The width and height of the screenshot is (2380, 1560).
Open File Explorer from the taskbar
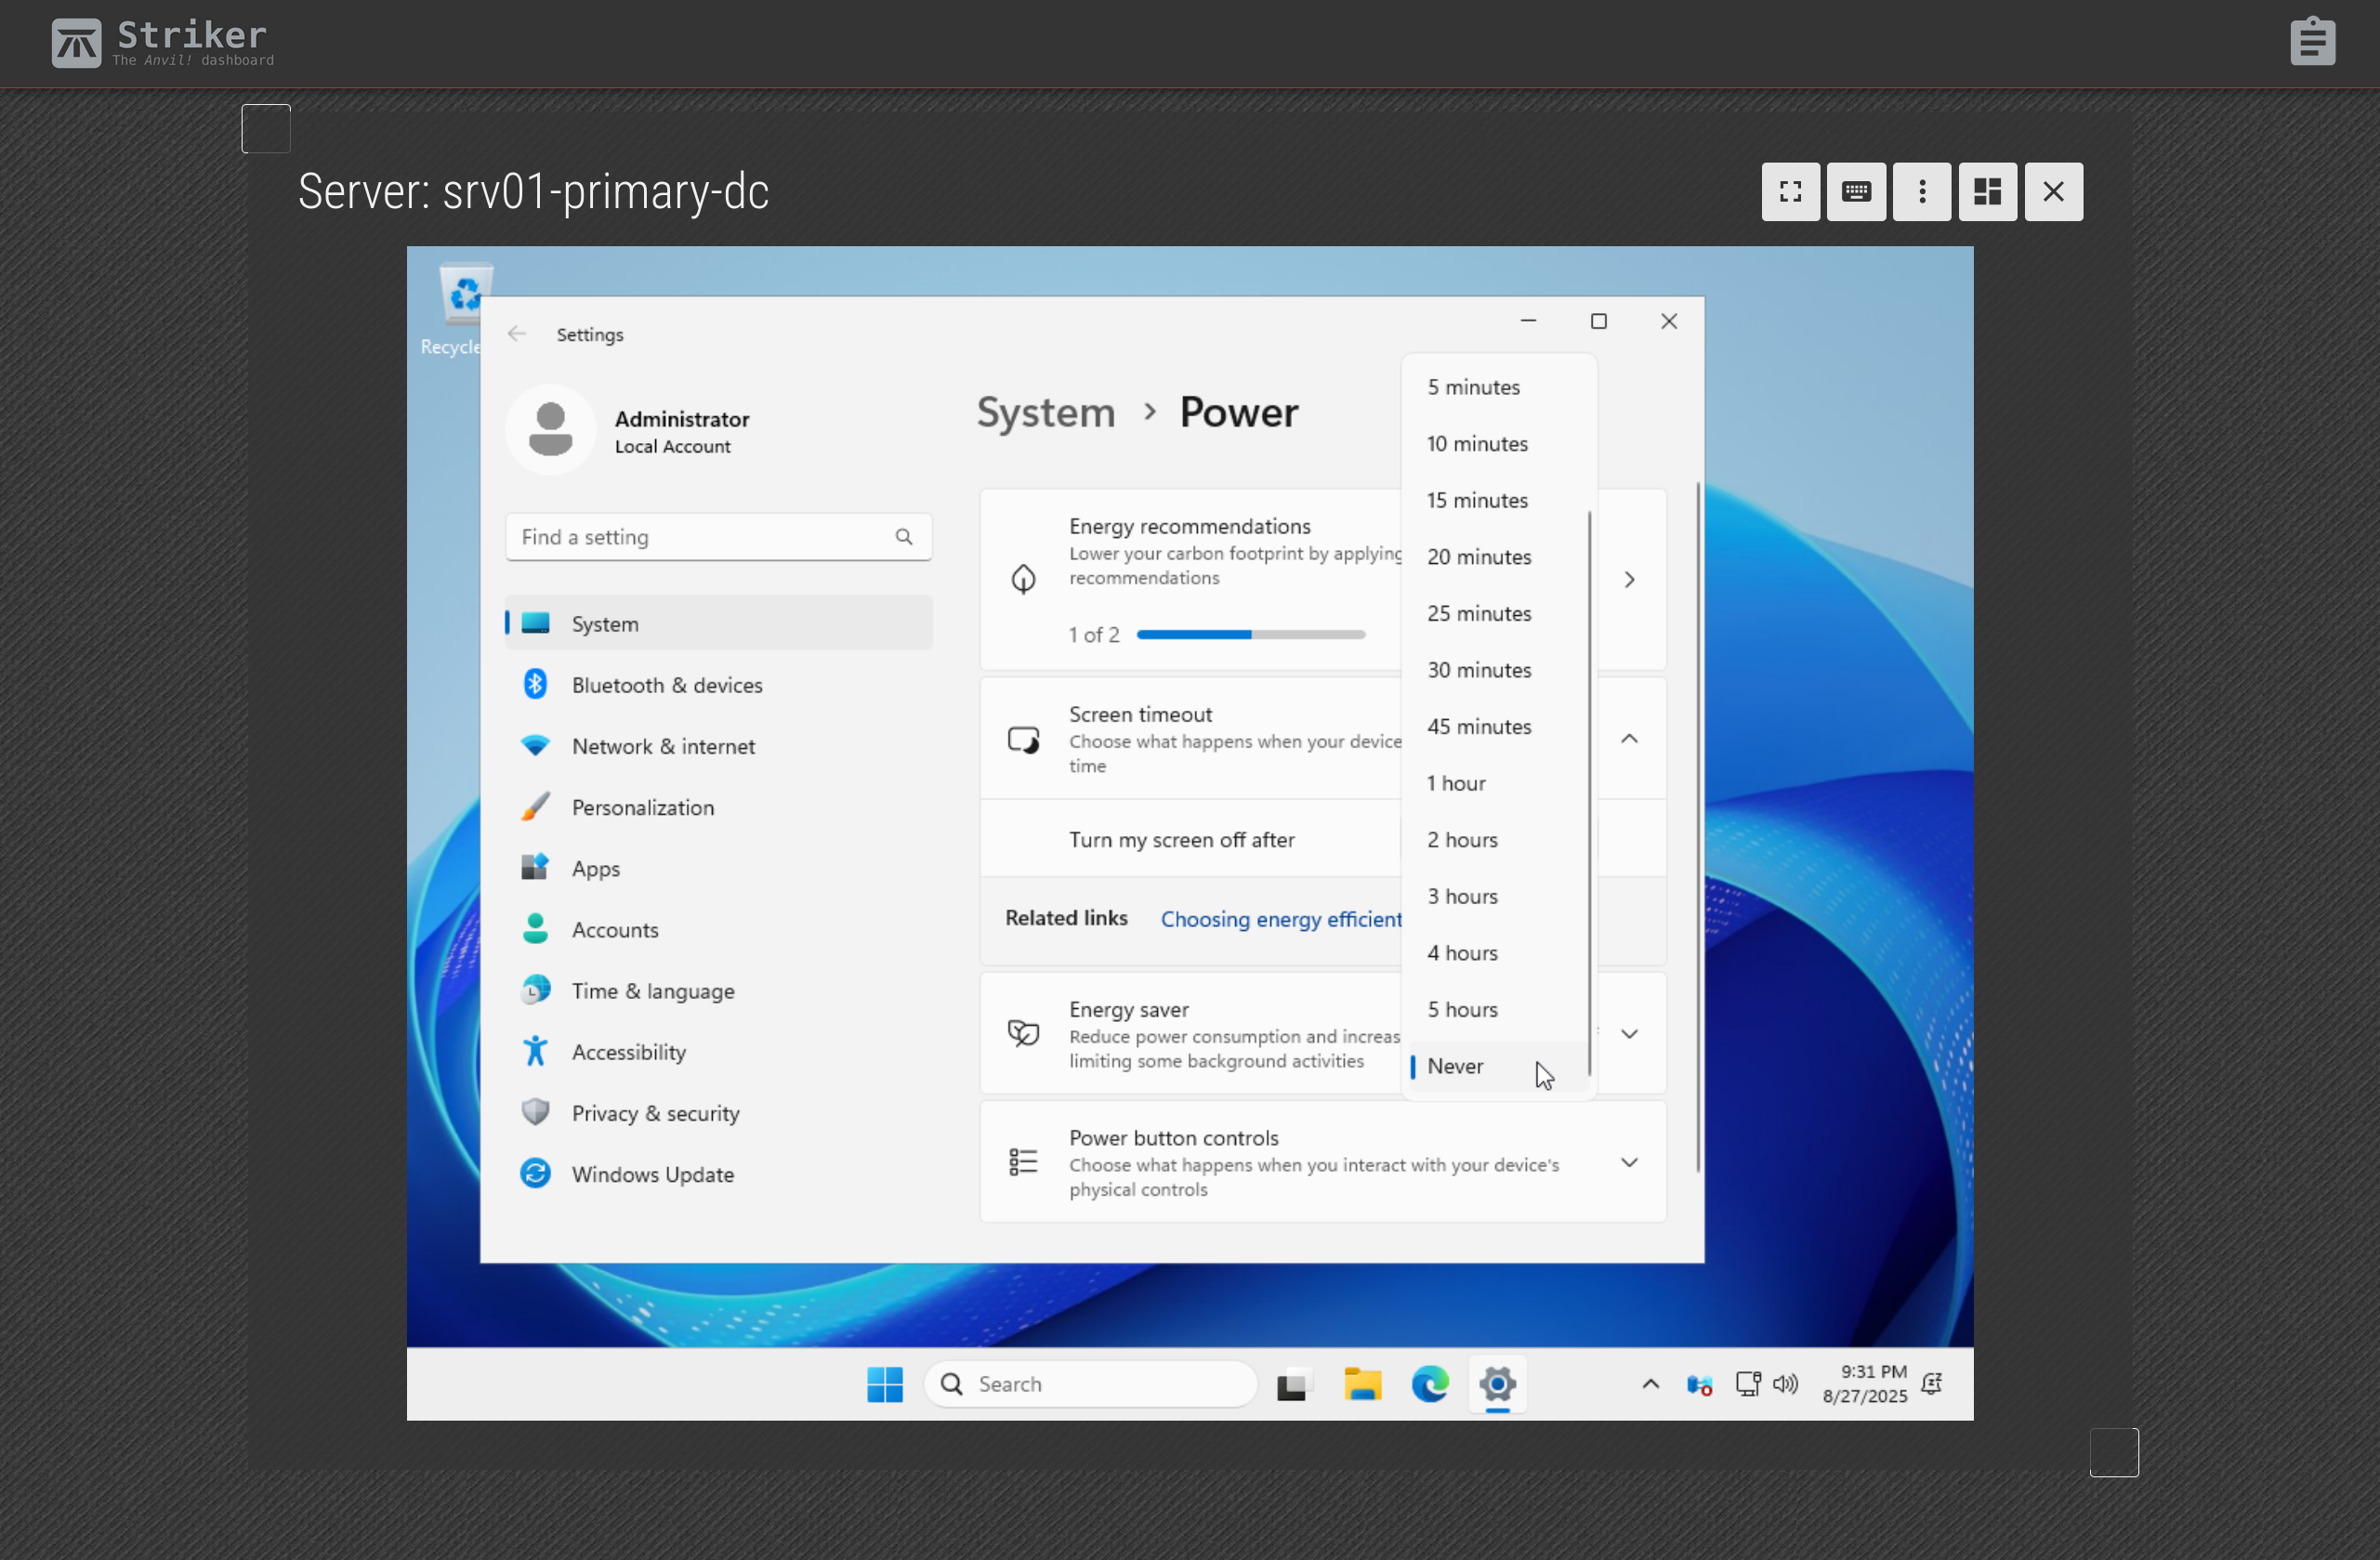click(1361, 1384)
